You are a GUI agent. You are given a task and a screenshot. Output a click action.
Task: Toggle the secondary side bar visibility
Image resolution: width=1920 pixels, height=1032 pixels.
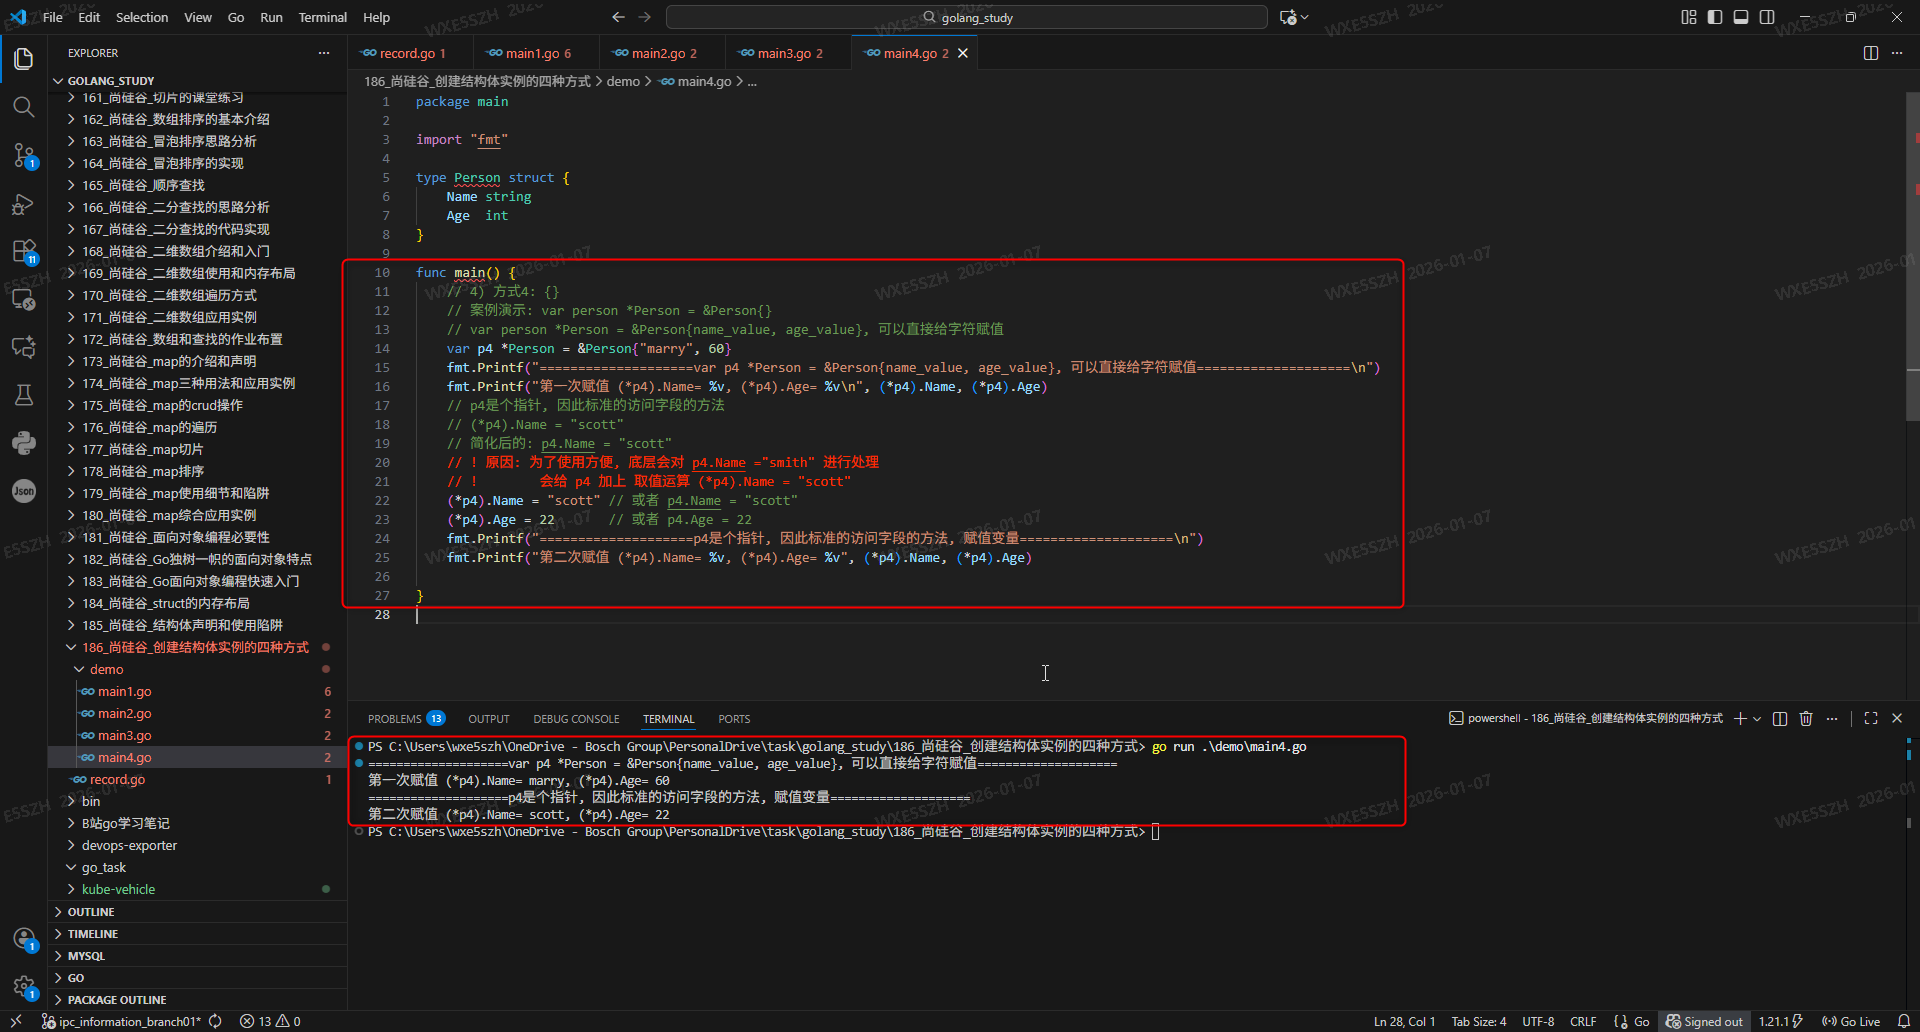pyautogui.click(x=1767, y=17)
